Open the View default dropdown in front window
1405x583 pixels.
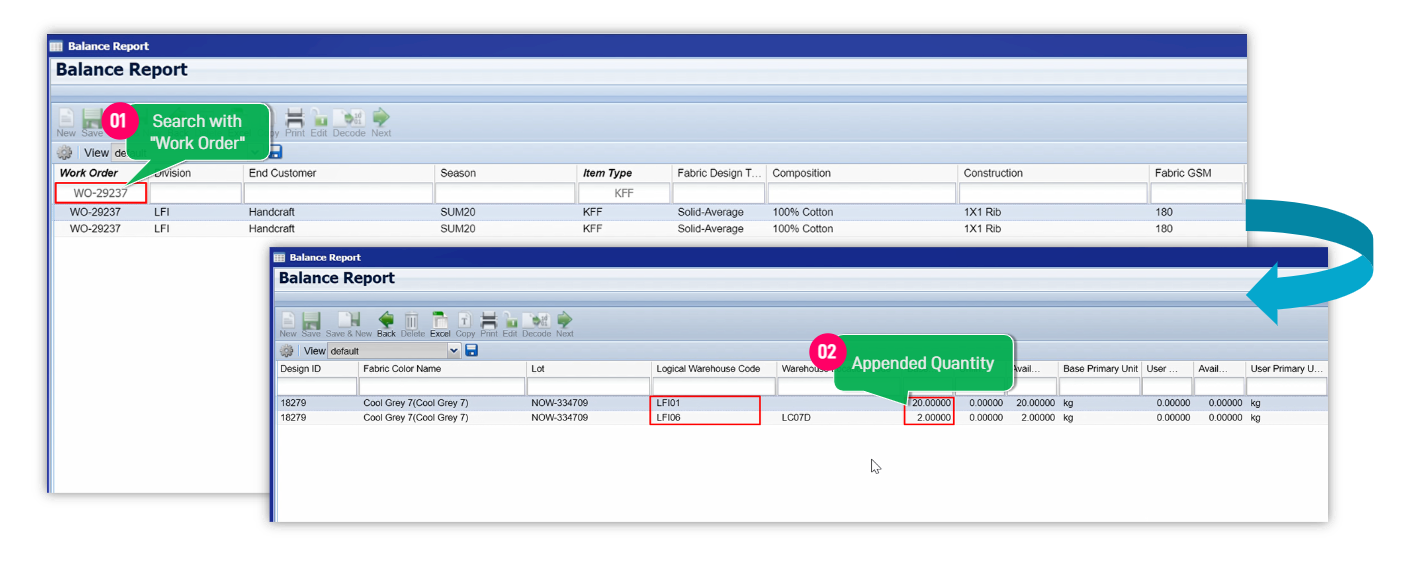coord(394,351)
